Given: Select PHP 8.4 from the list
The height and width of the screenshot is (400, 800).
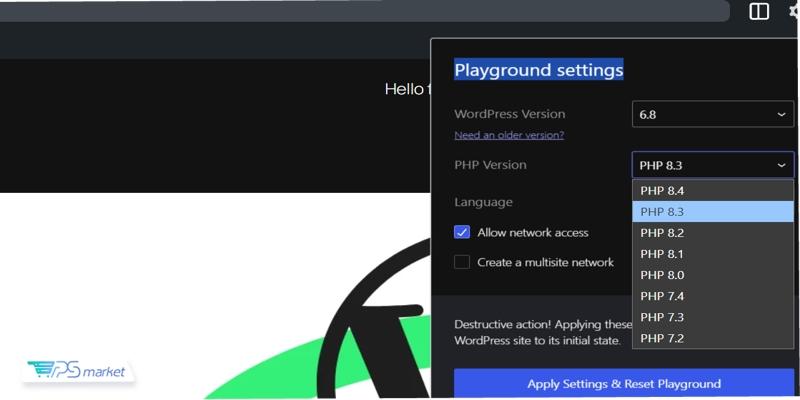Looking at the screenshot, I should 712,191.
